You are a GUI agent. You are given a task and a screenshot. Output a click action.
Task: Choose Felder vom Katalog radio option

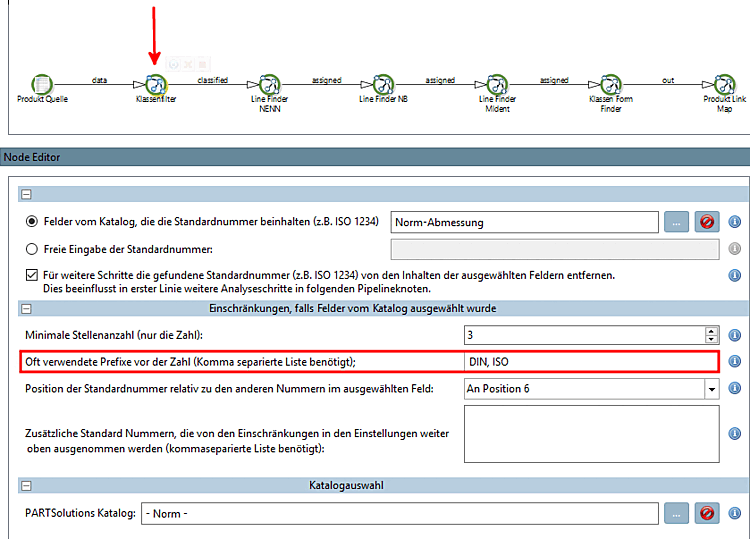click(x=32, y=221)
